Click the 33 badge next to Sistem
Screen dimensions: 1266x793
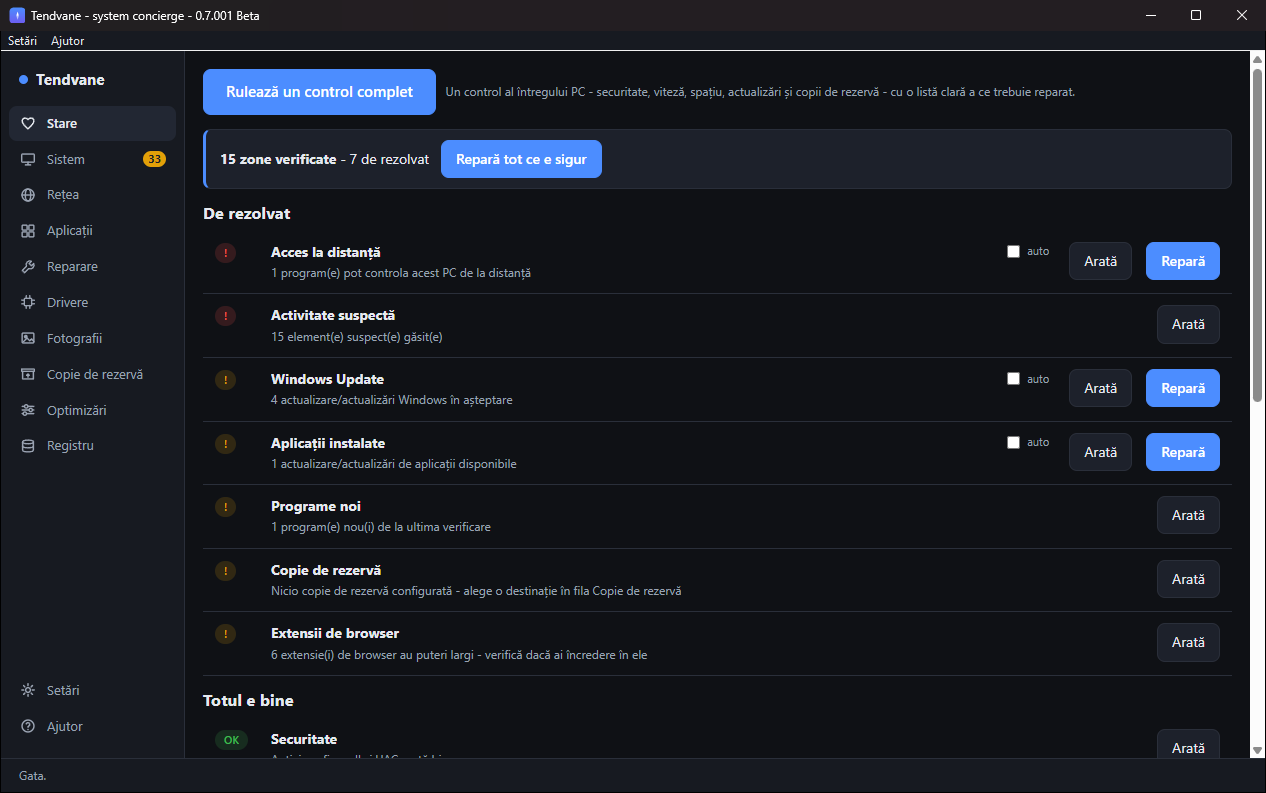(x=154, y=159)
